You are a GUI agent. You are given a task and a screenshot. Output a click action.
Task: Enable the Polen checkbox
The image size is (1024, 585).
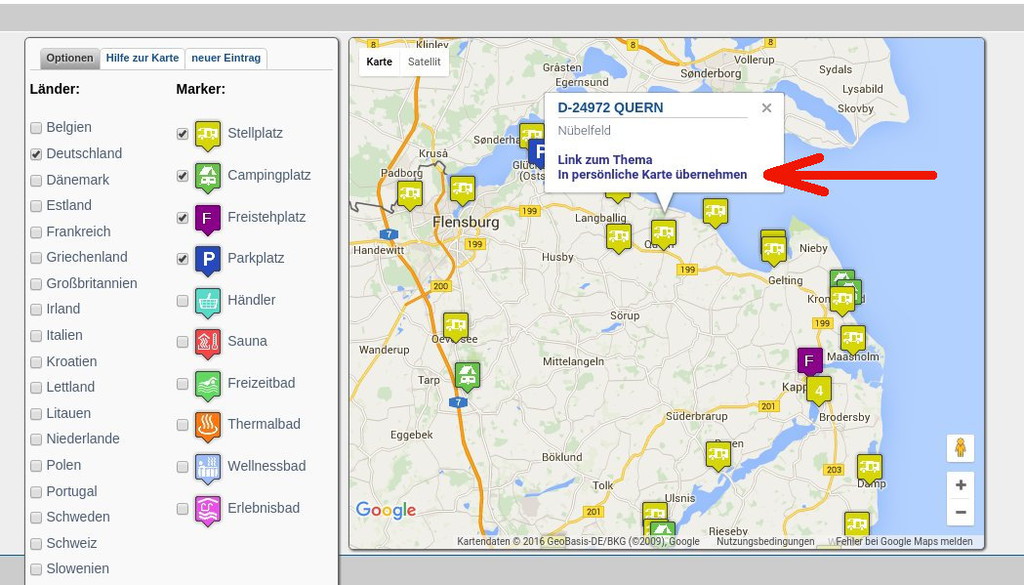(37, 466)
